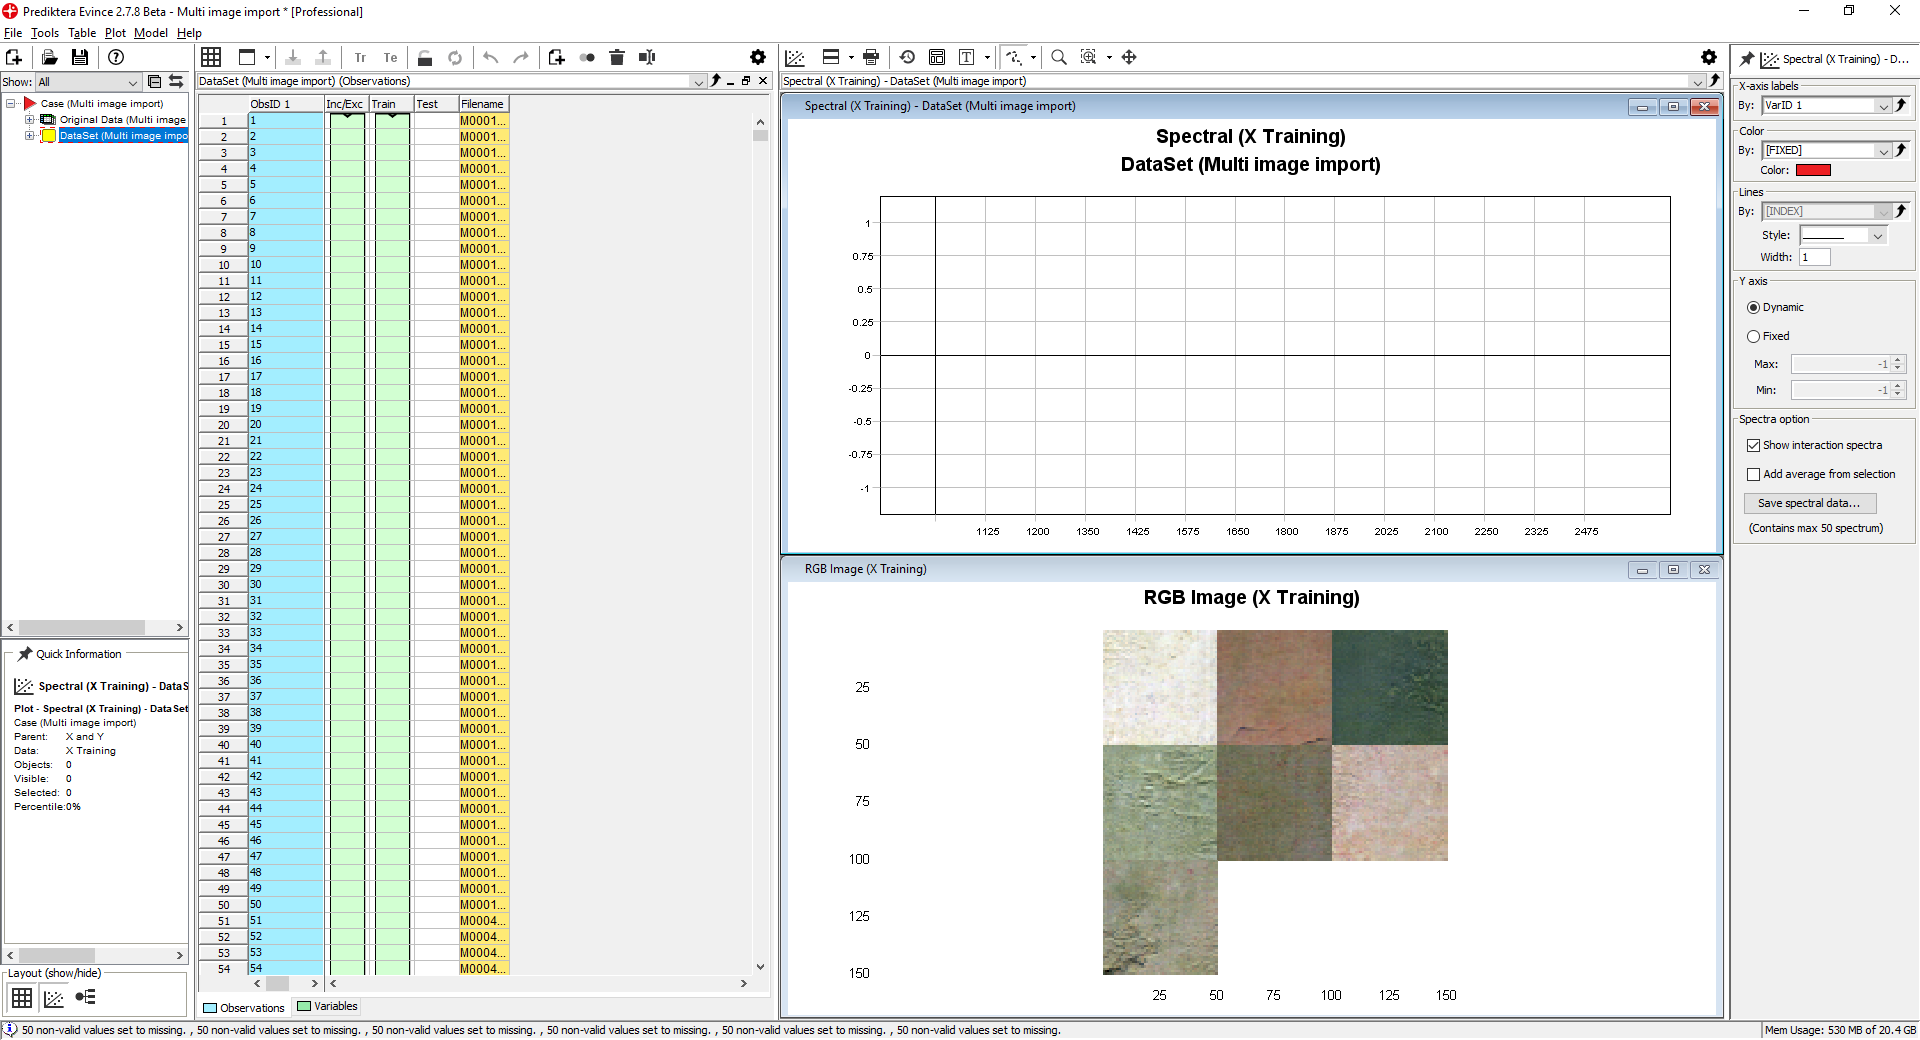
Task: Click the Tr training set icon
Action: (360, 58)
